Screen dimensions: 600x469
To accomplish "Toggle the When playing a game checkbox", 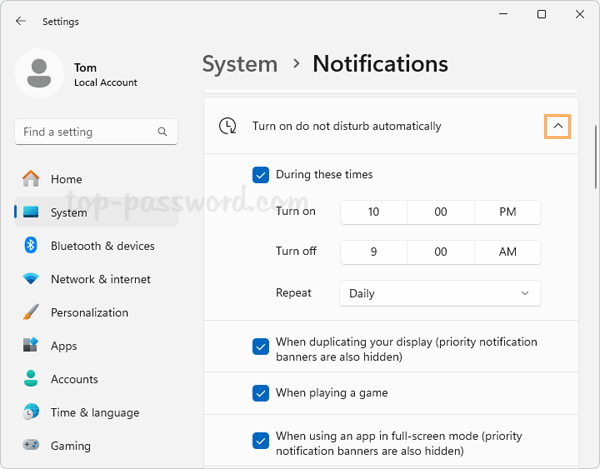I will 261,393.
